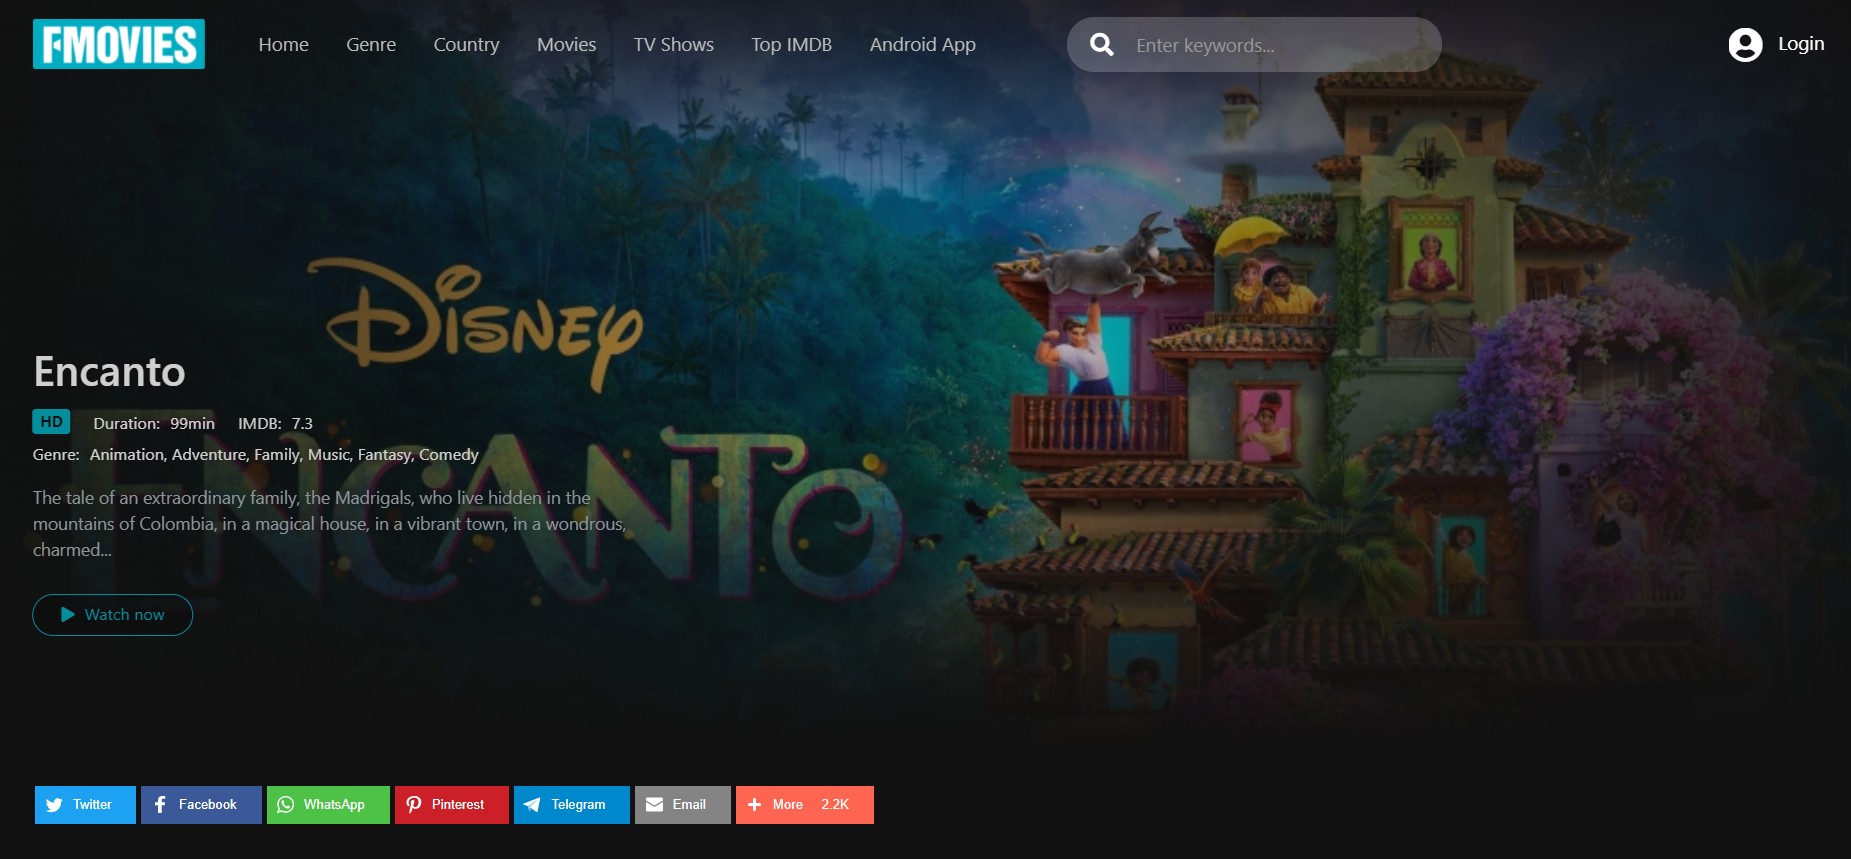Click the 2.2K share count

click(835, 805)
